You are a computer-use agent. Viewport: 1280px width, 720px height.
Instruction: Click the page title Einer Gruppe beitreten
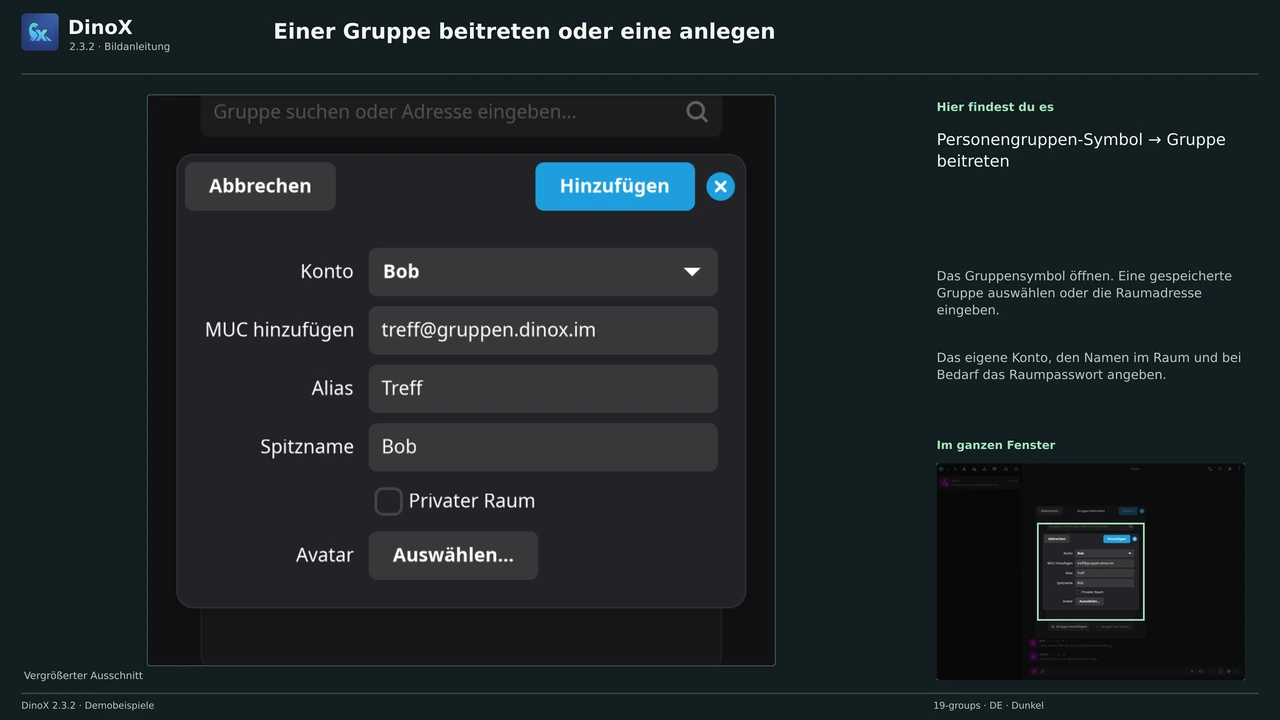point(524,31)
